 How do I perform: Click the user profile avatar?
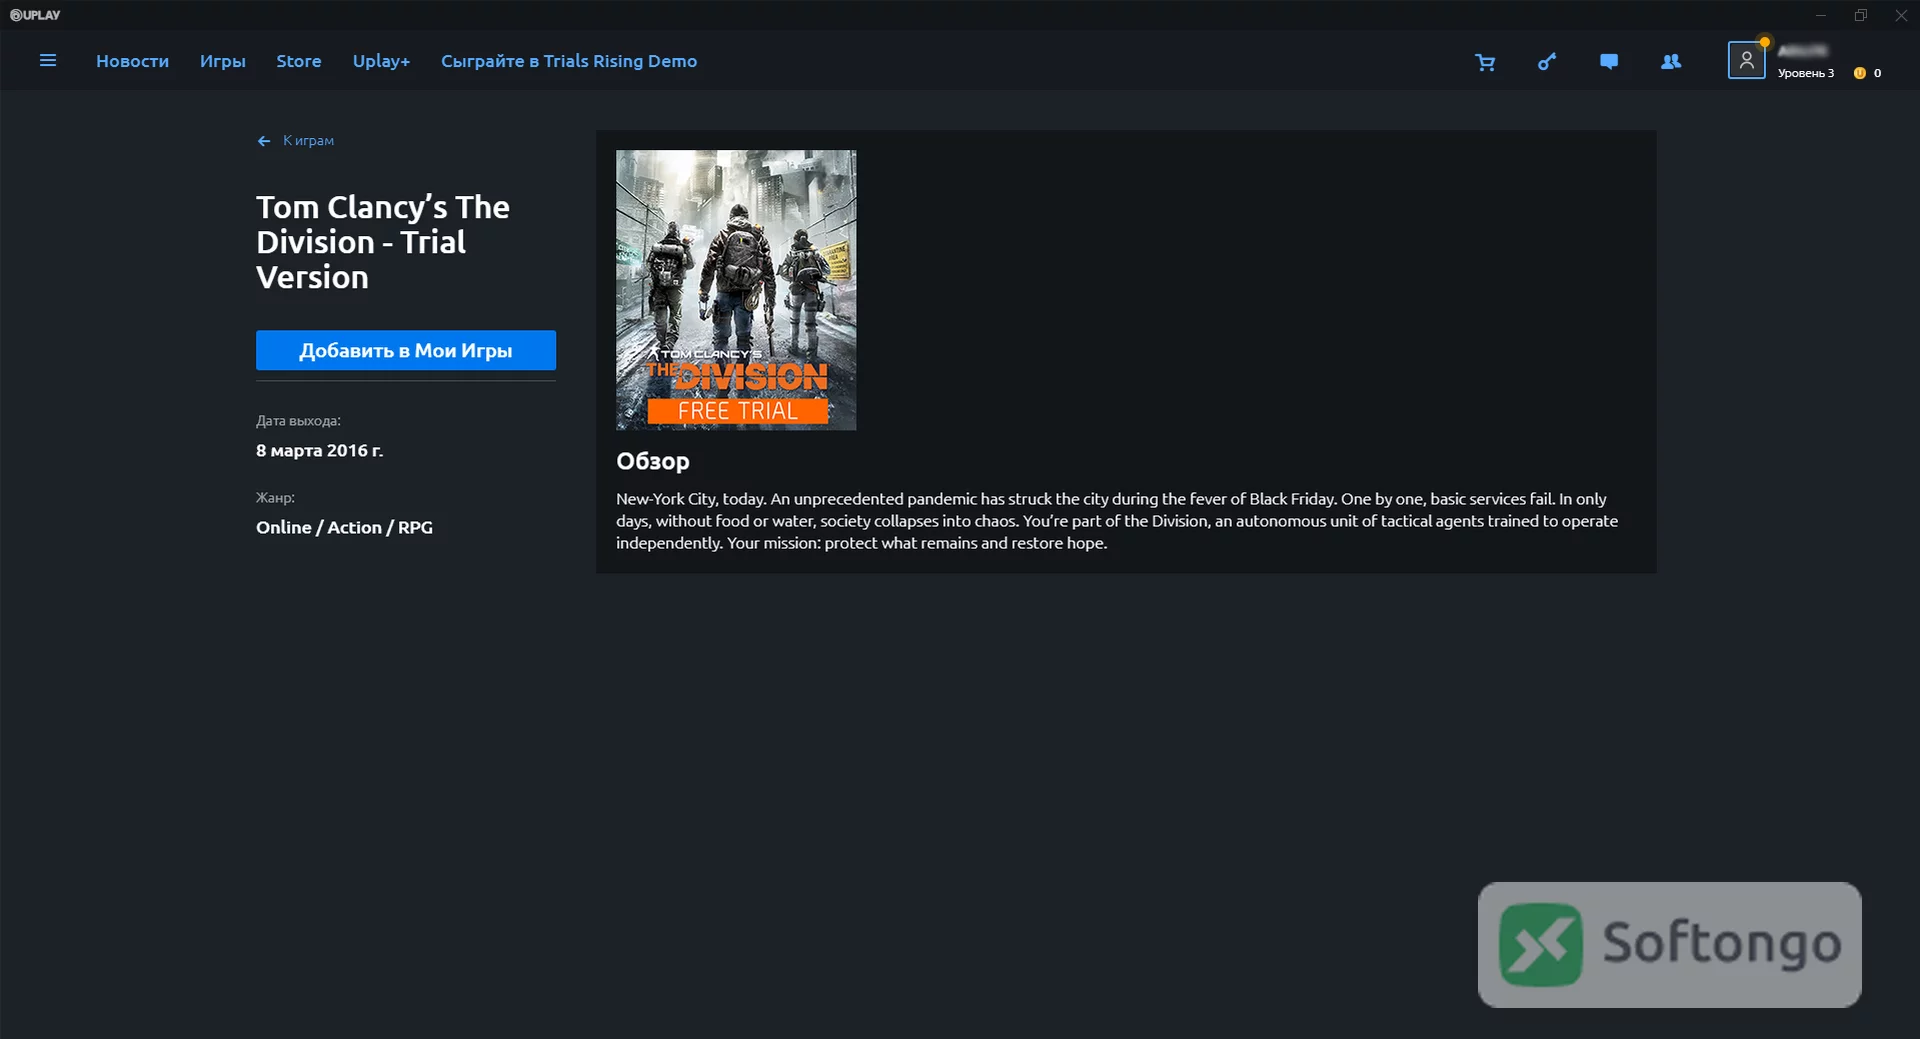[x=1746, y=60]
